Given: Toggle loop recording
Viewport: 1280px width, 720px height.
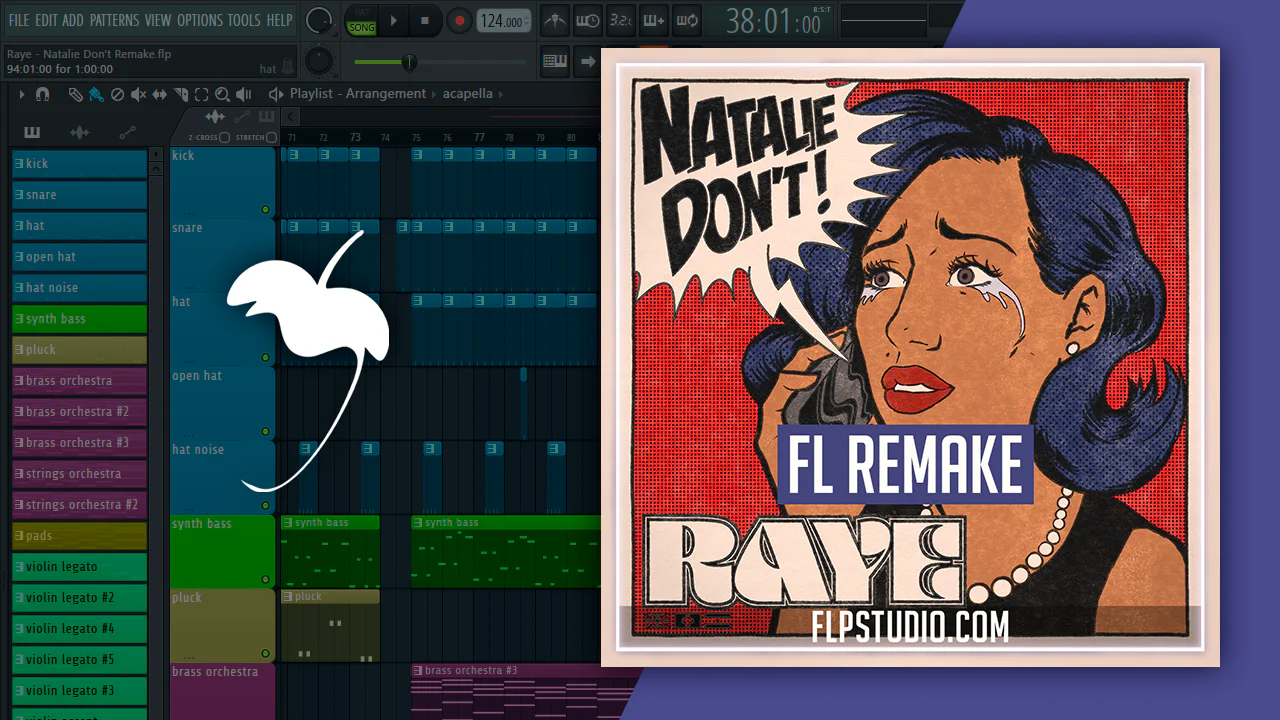Looking at the screenshot, I should tap(686, 20).
